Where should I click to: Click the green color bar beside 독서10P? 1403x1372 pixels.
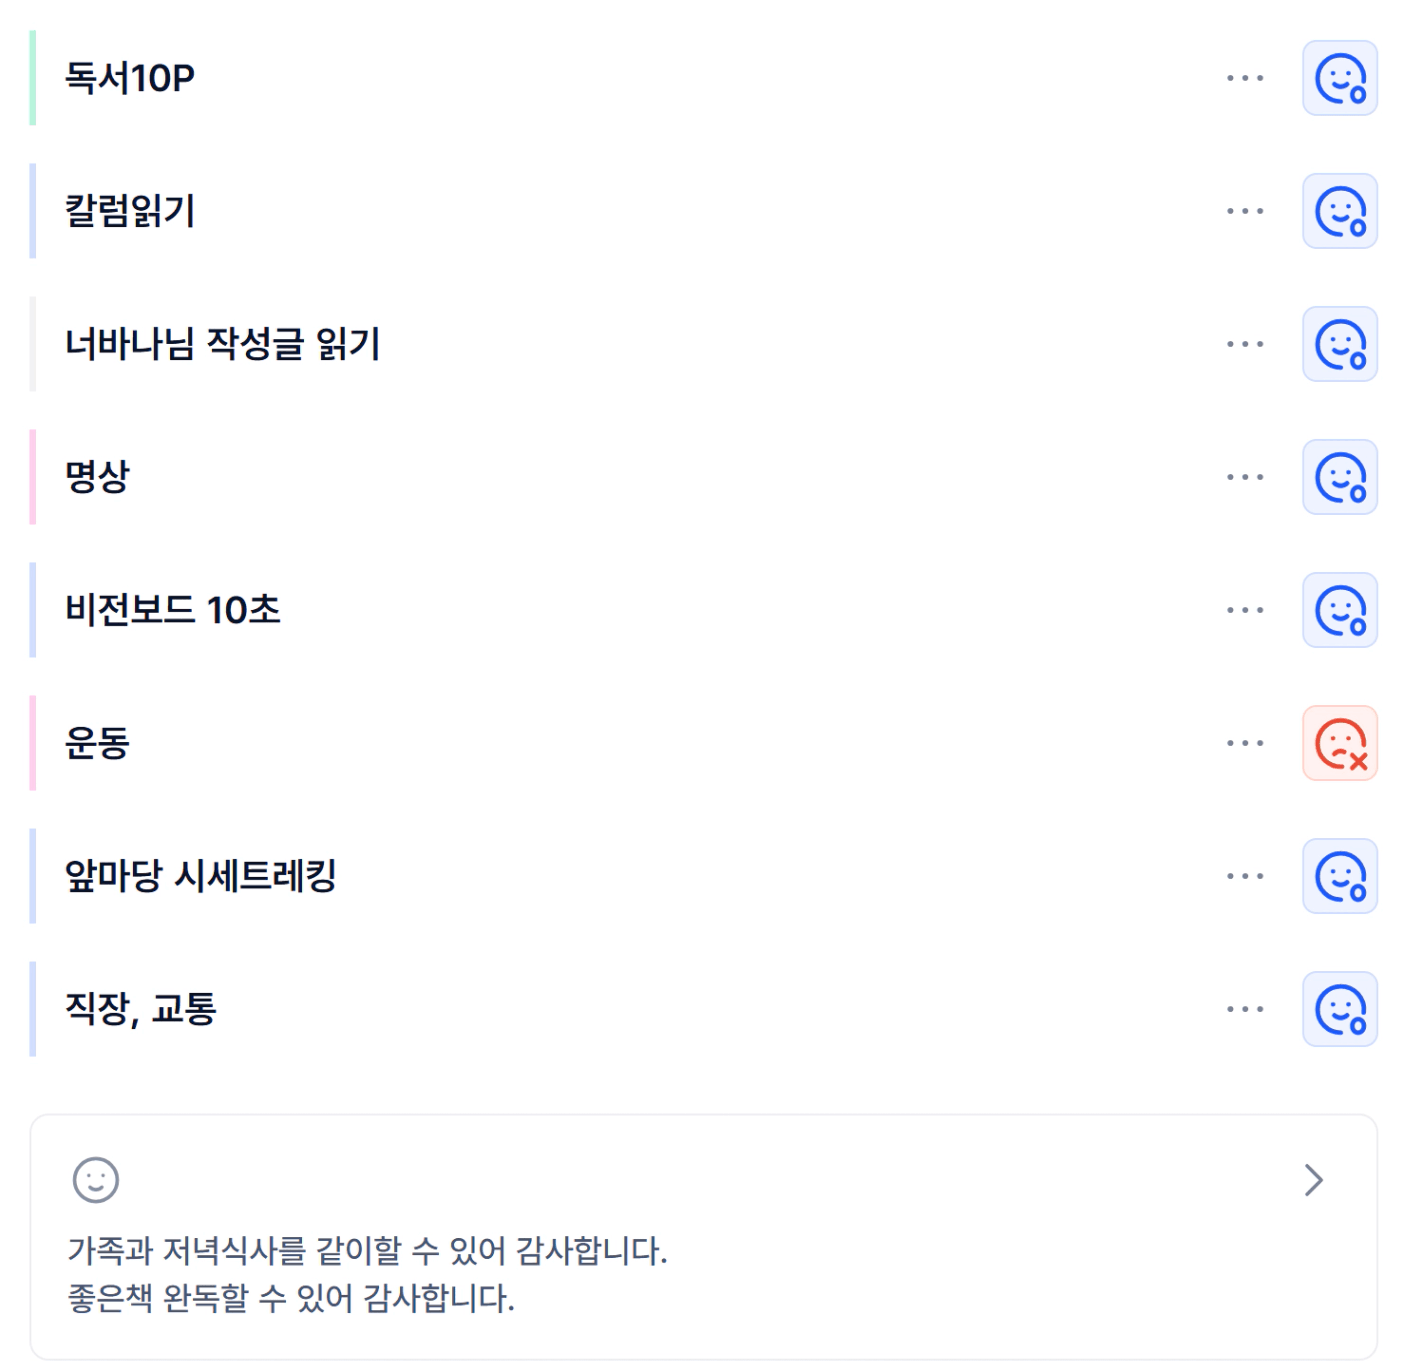[33, 78]
